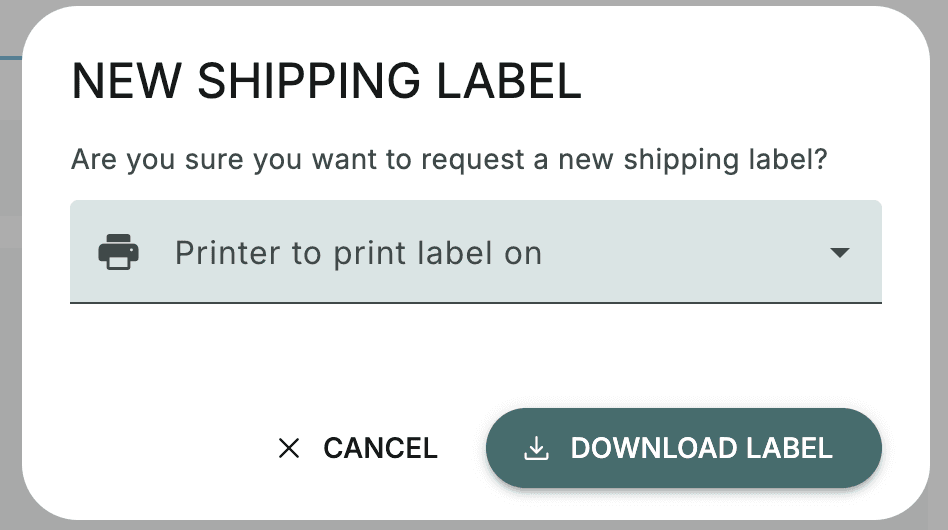Click the X icon beside Cancel
Viewport: 948px width, 530px height.
[x=289, y=448]
